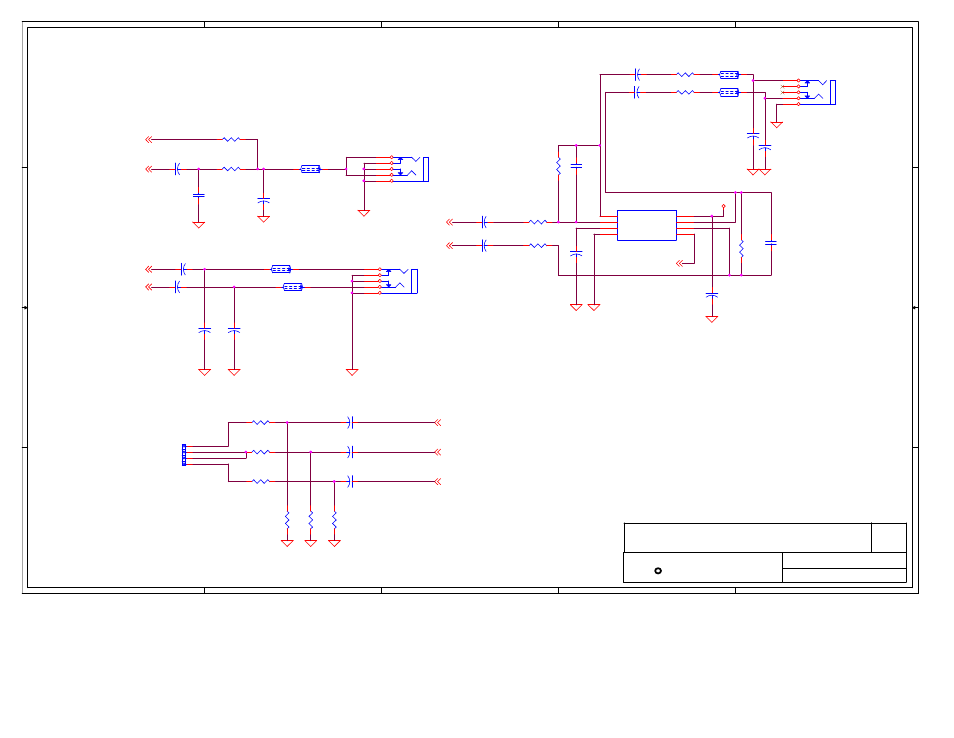The width and height of the screenshot is (954, 738).
Task: Select the topmost off-page connector of top-left circuit
Action: 148,139
